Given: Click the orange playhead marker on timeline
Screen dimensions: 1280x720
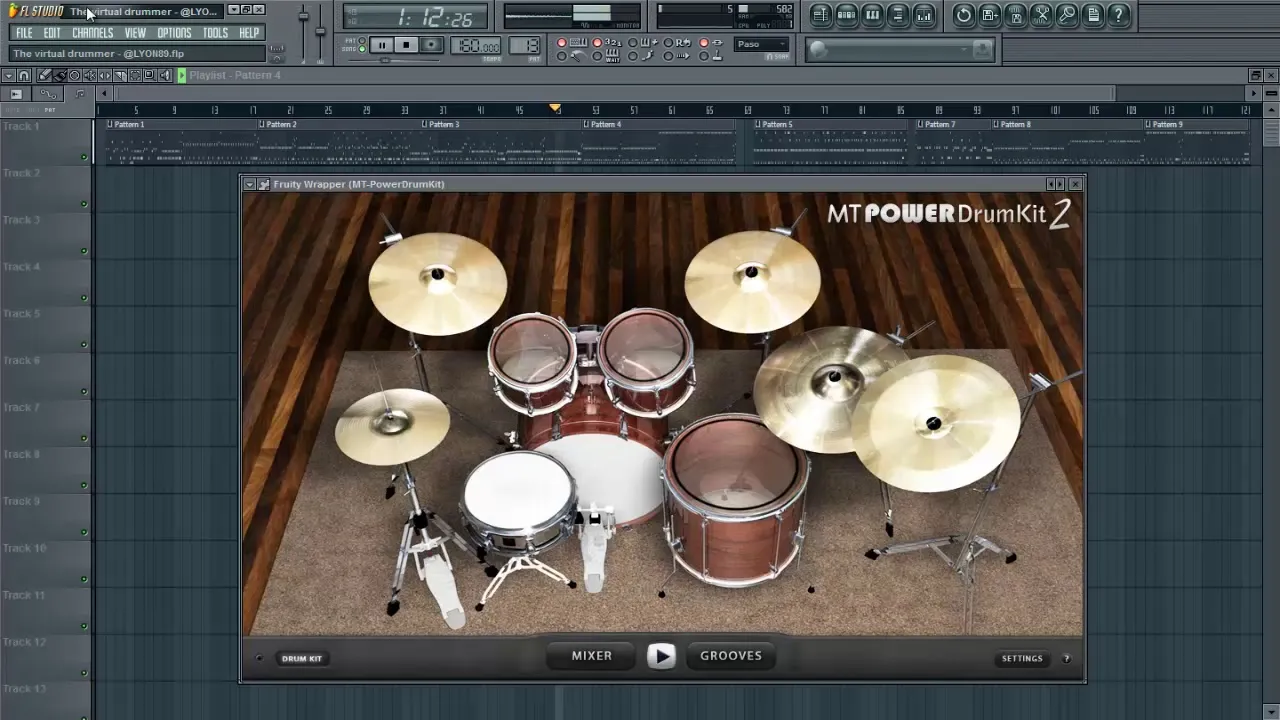Looking at the screenshot, I should click(x=555, y=109).
